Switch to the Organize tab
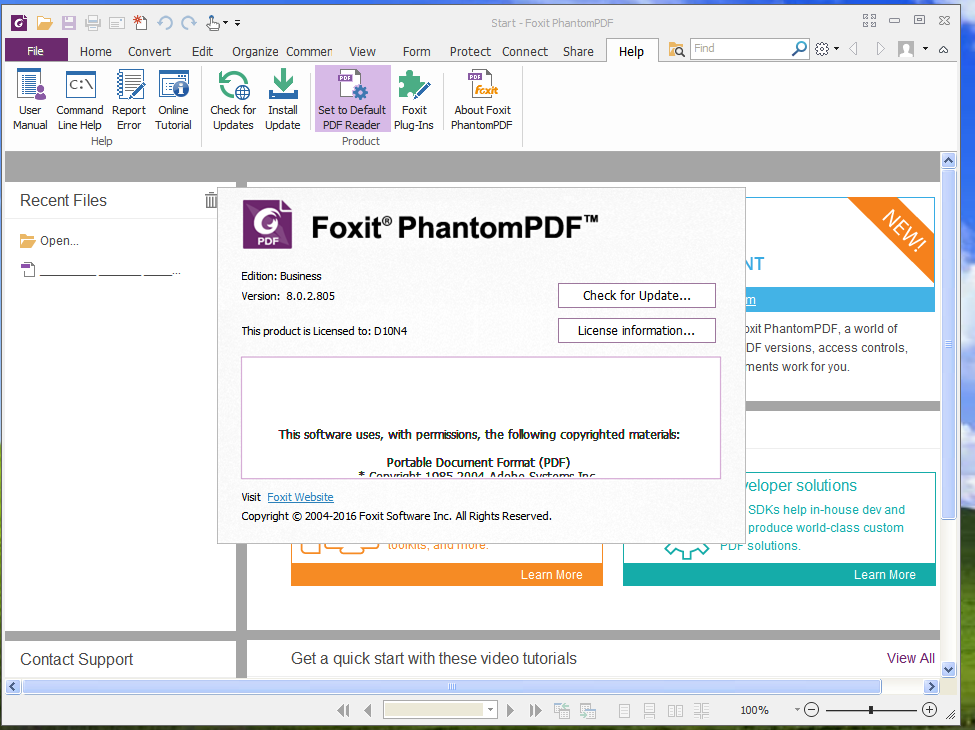This screenshot has width=975, height=730. tap(255, 52)
